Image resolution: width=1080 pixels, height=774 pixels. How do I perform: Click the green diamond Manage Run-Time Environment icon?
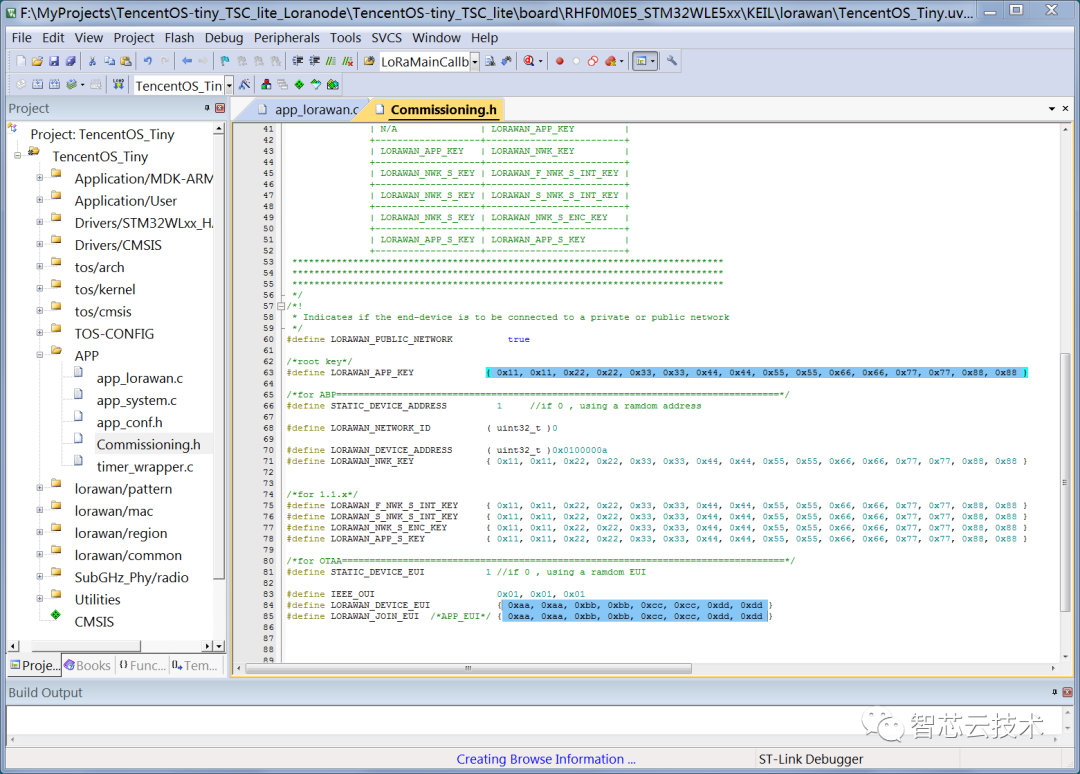point(299,85)
